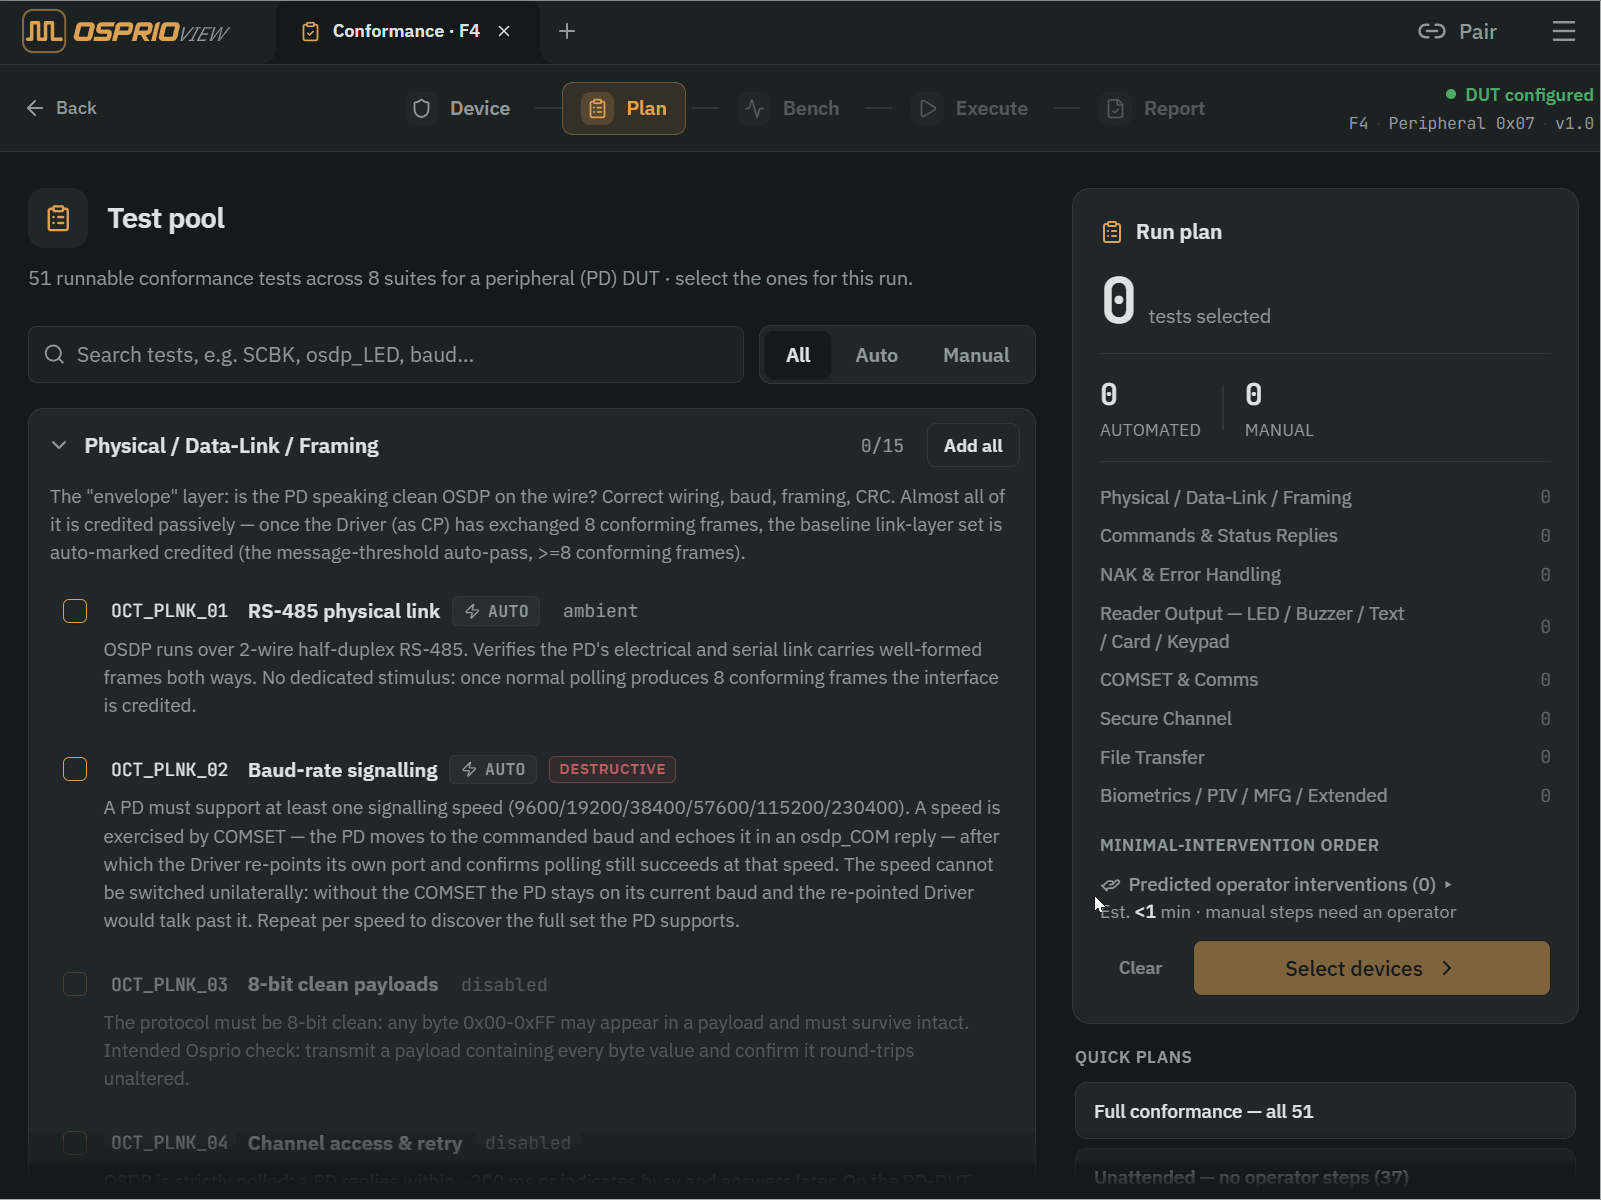Open the Report document step icon
The width and height of the screenshot is (1601, 1200).
tap(1116, 108)
